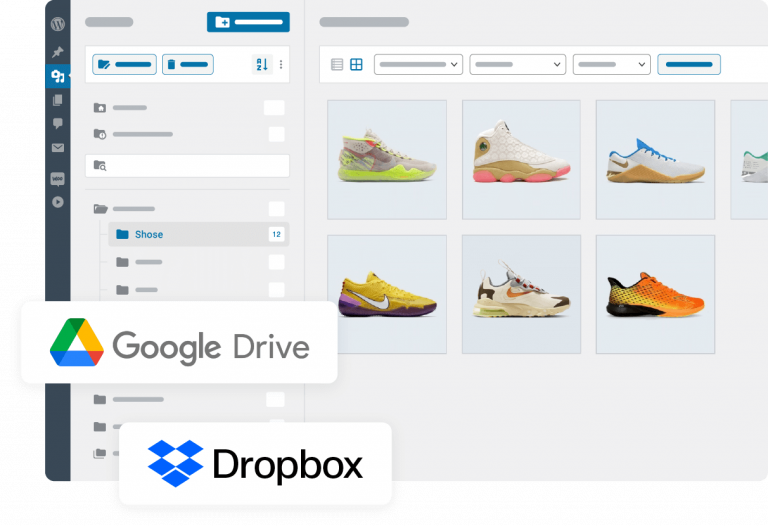Image resolution: width=768 pixels, height=526 pixels.
Task: Open the third filter dropdown in the media toolbar
Action: point(612,64)
